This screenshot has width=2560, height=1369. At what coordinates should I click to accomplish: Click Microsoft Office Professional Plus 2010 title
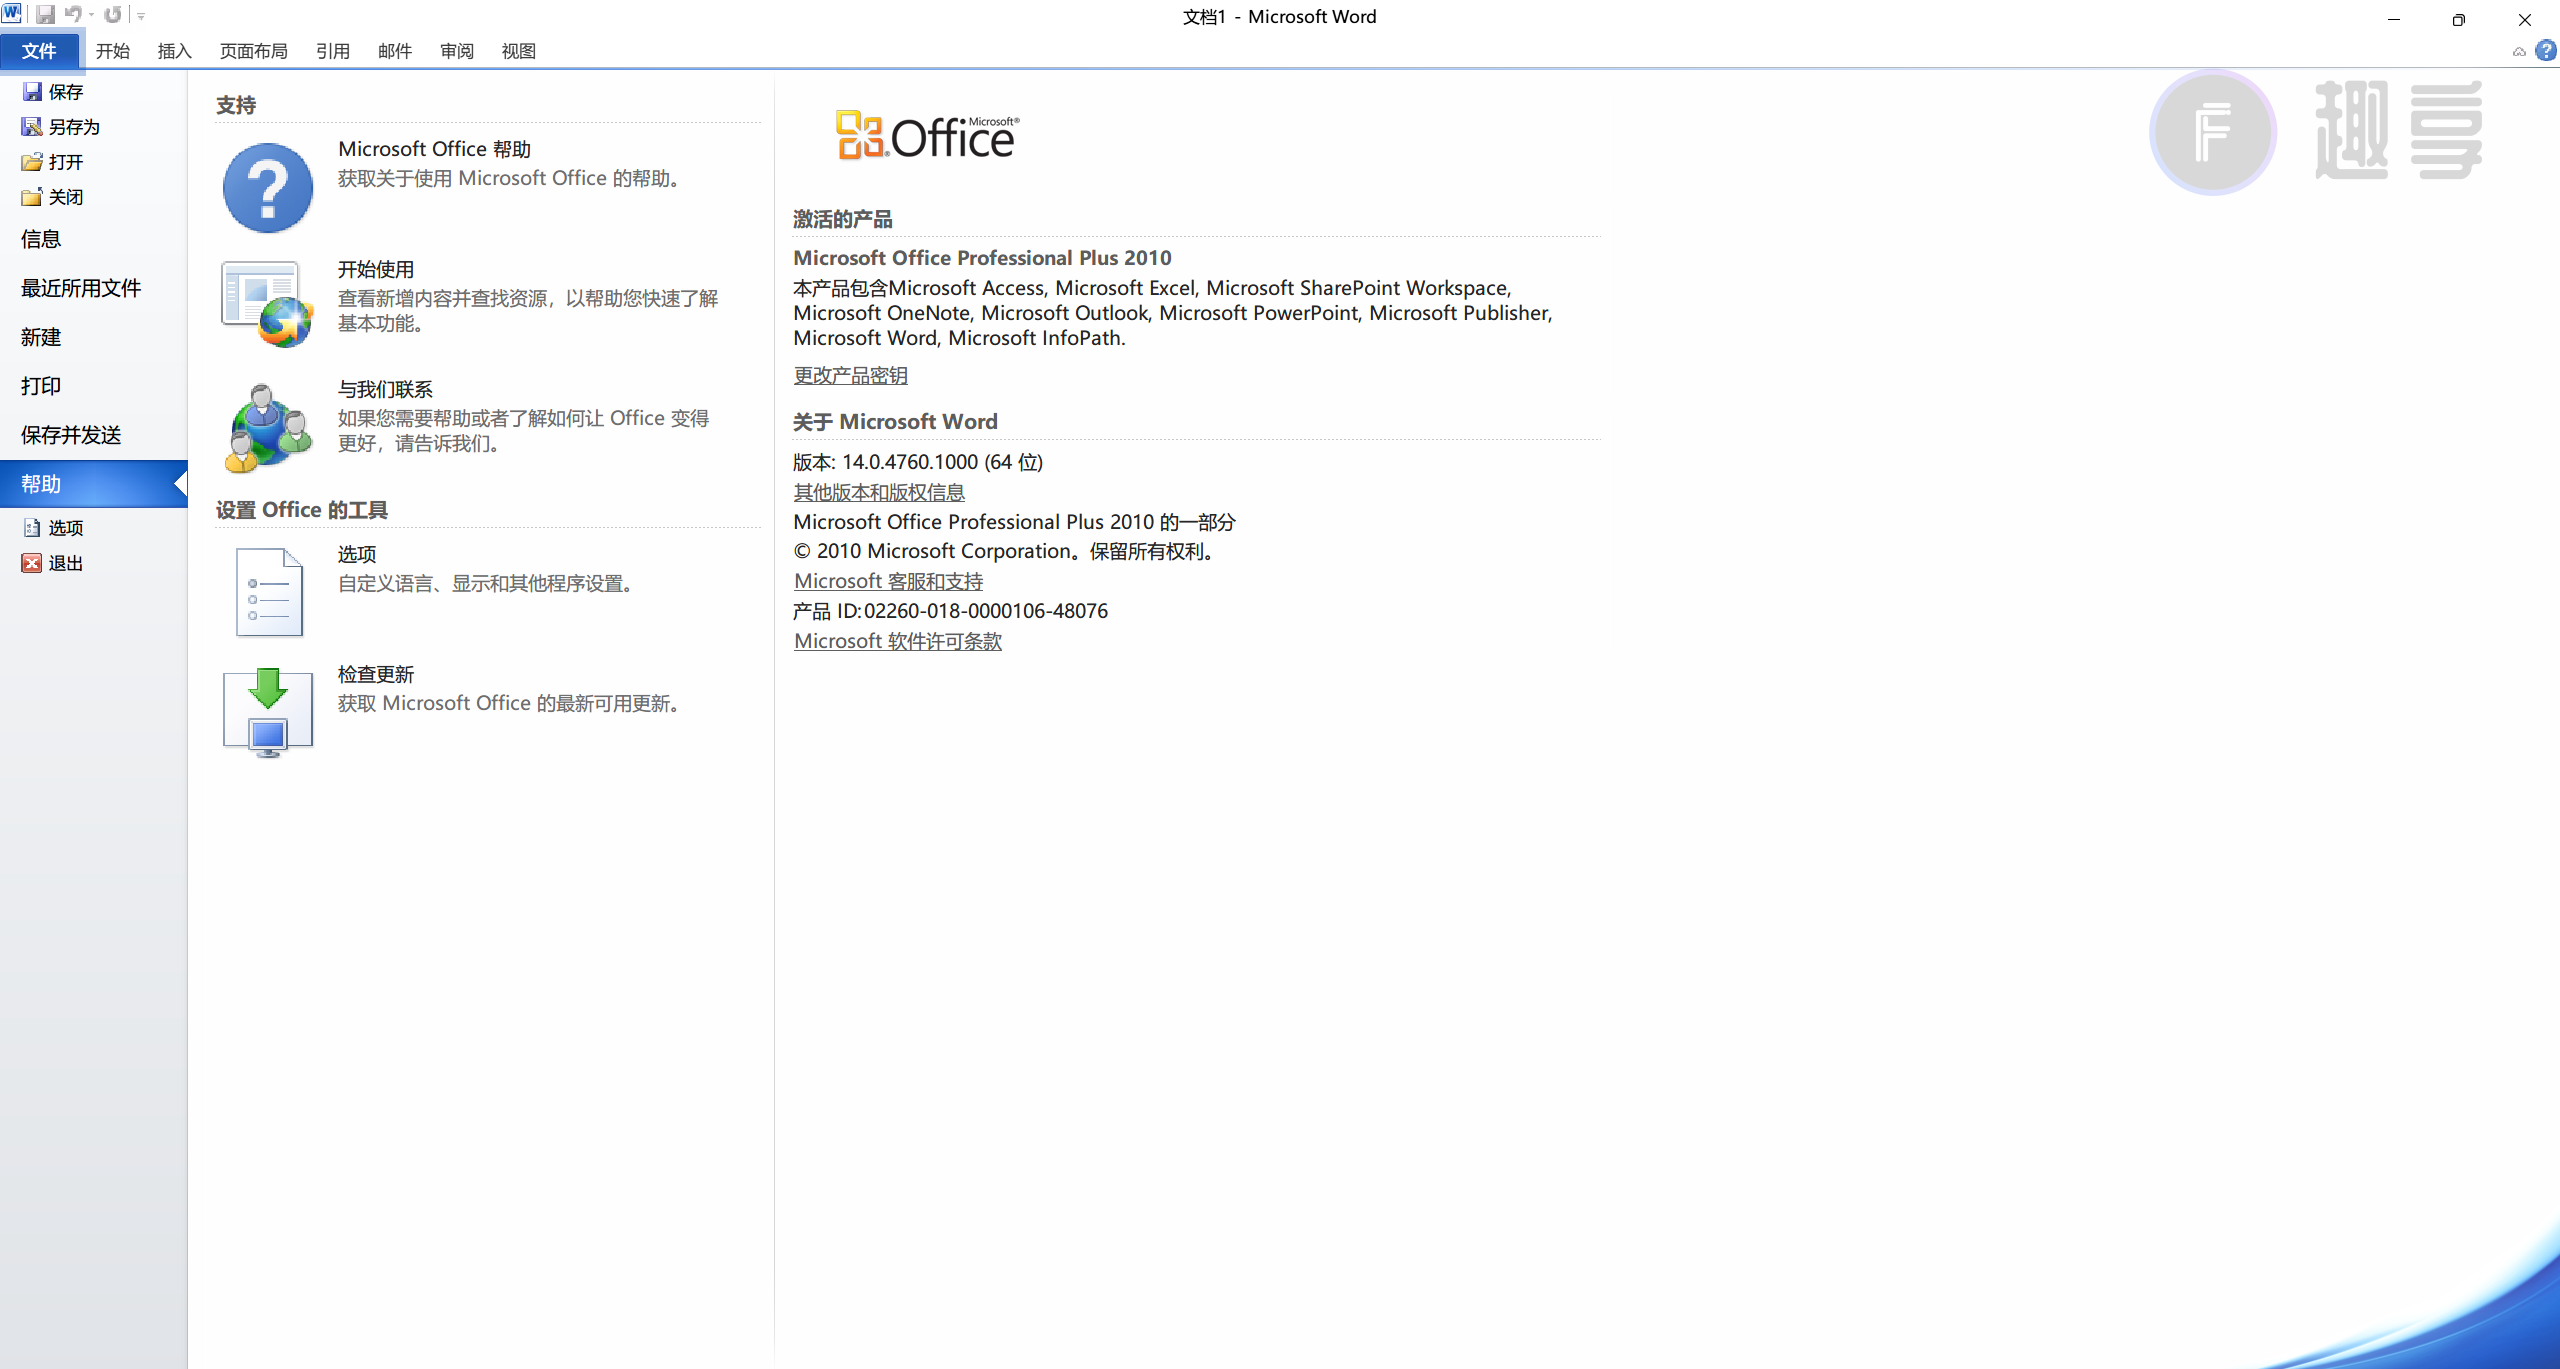[x=982, y=258]
